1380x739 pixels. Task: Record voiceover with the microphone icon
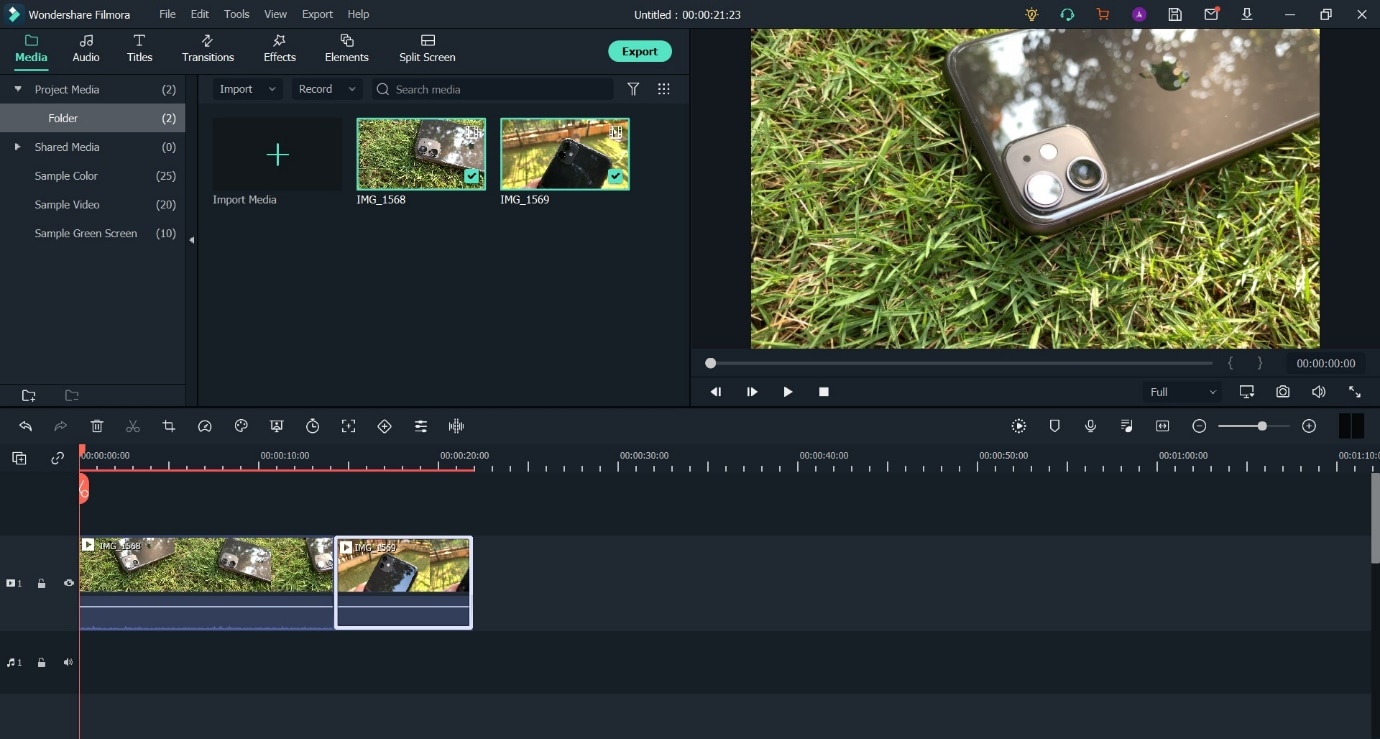[x=1091, y=426]
